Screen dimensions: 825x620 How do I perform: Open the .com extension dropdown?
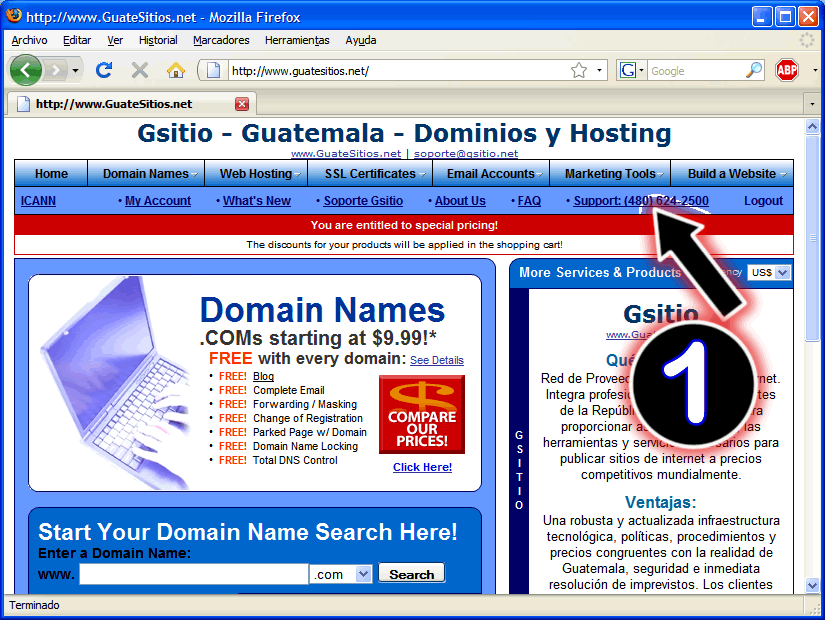point(341,574)
